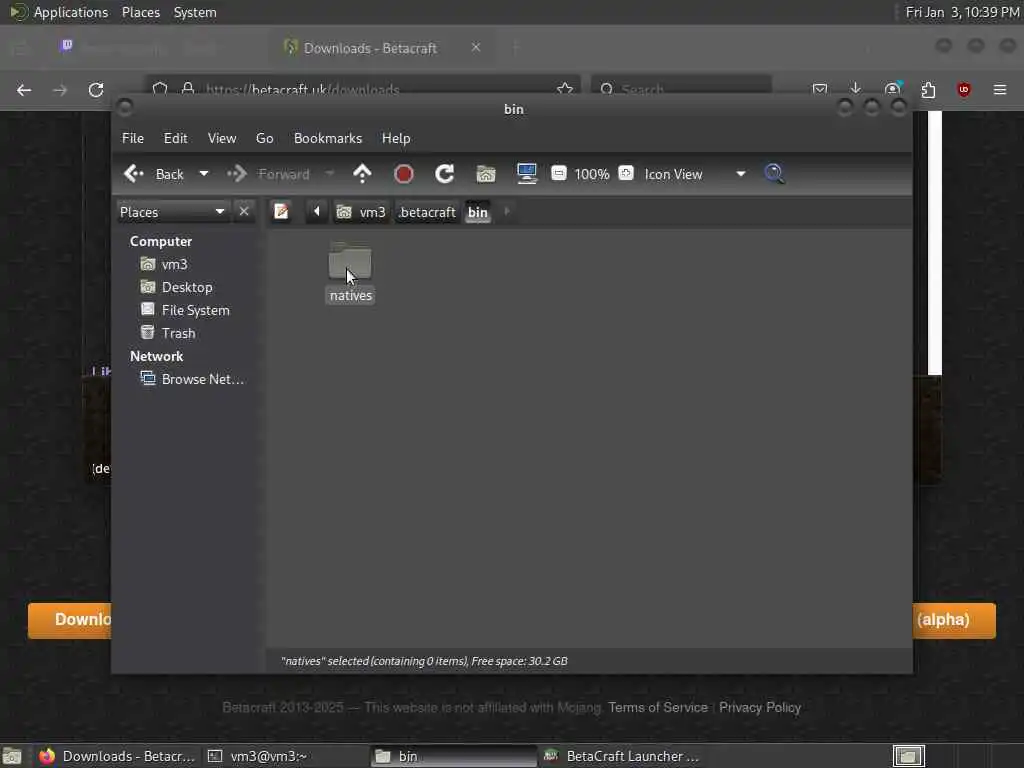Select bin path bar button
The image size is (1024, 768).
tap(478, 212)
